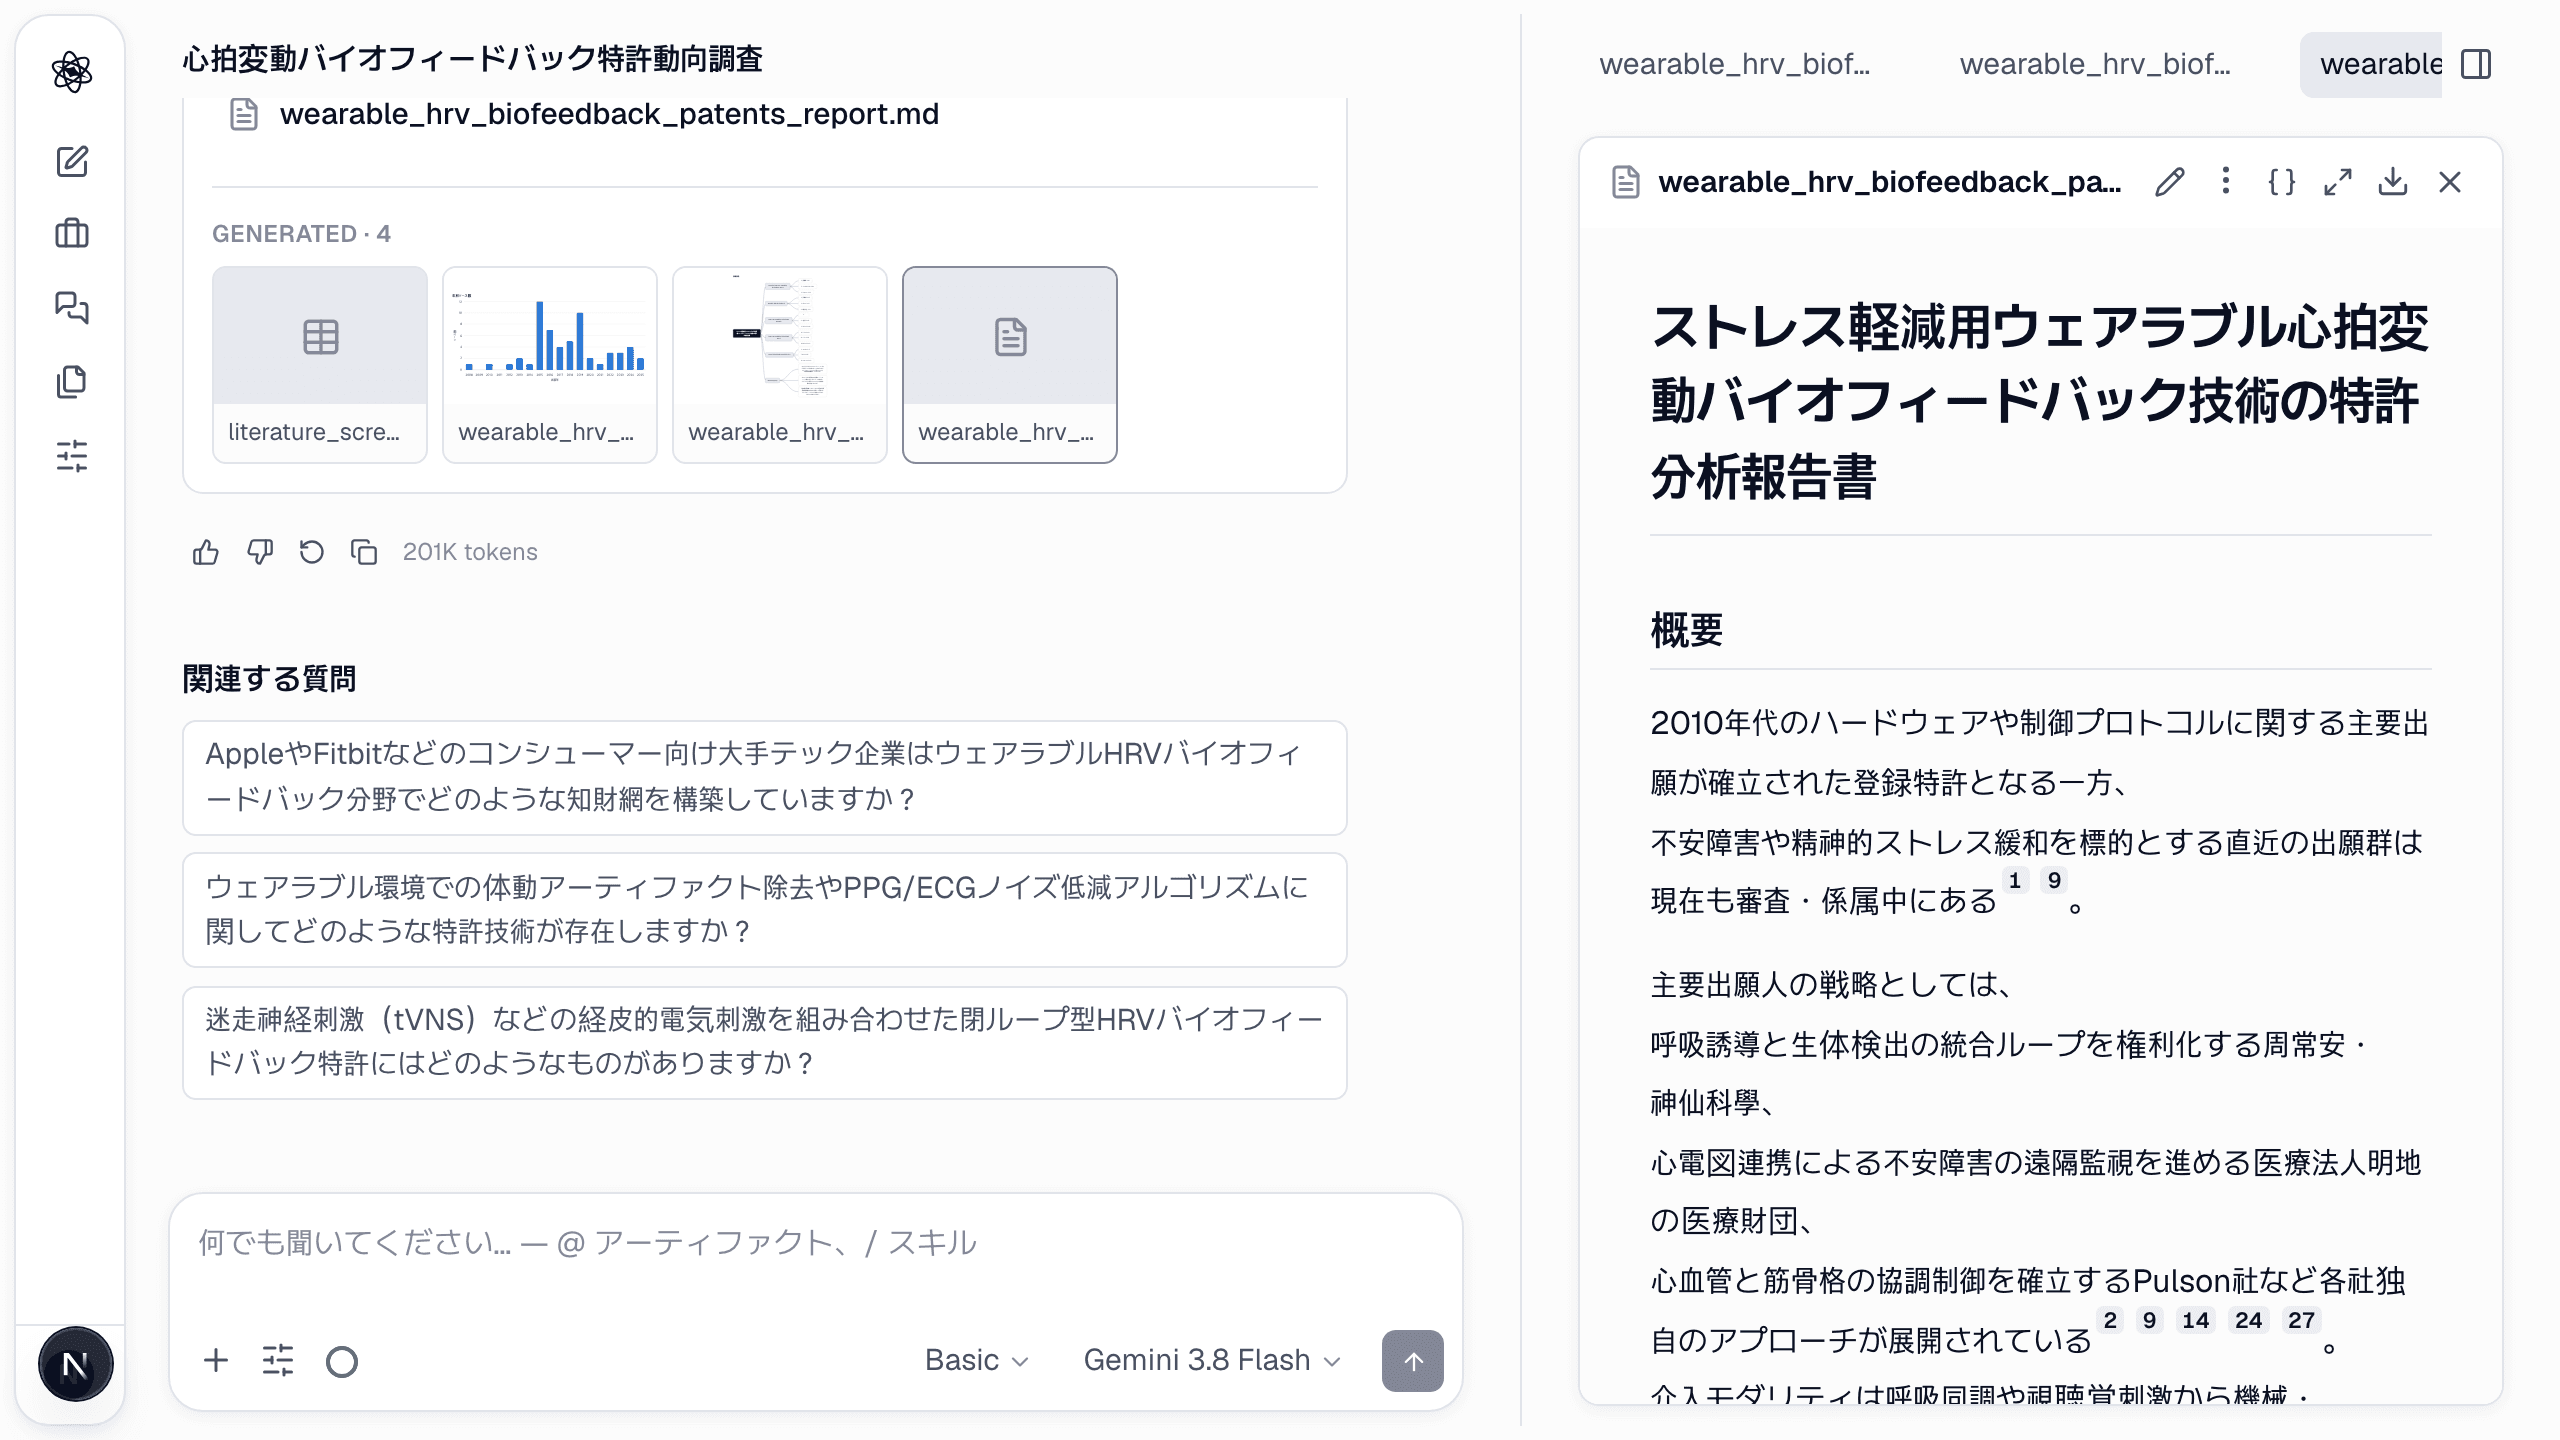Viewport: 2560px width, 1440px height.
Task: Select the tVNS related question
Action: 765,1042
